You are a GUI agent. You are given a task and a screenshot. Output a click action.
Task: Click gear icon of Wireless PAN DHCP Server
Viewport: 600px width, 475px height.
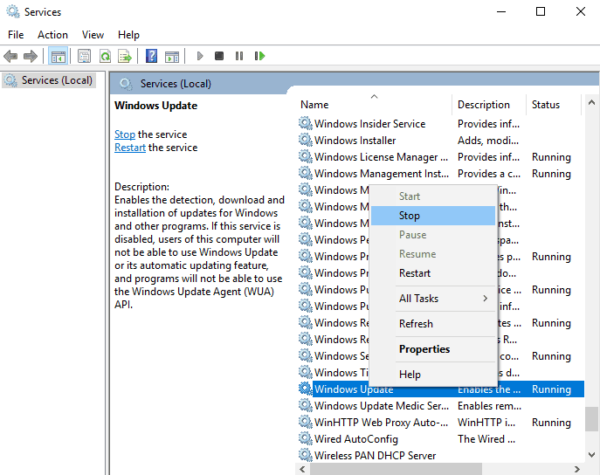click(x=305, y=455)
